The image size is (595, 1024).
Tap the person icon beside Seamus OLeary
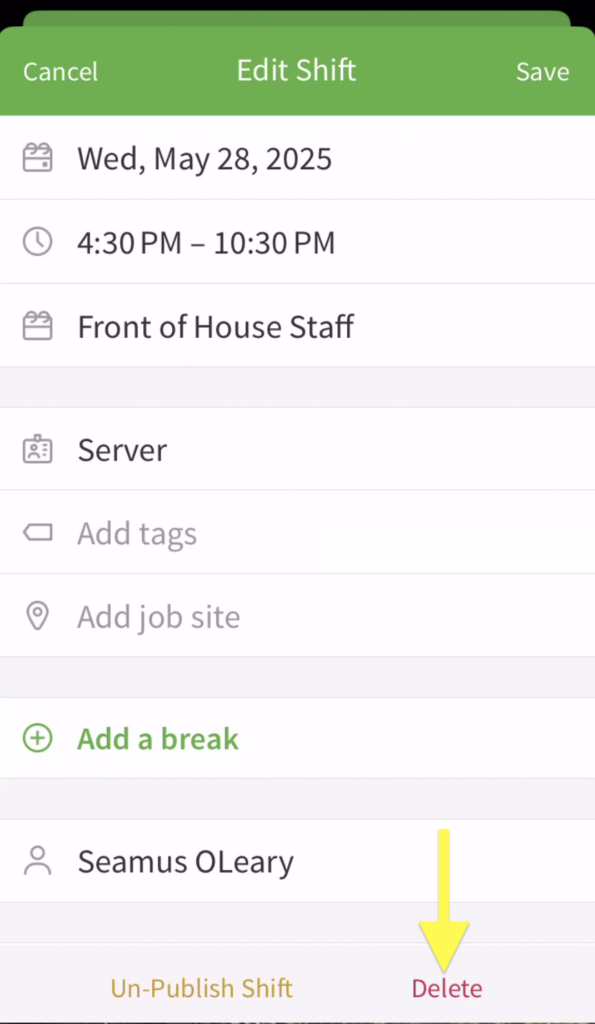click(x=37, y=861)
